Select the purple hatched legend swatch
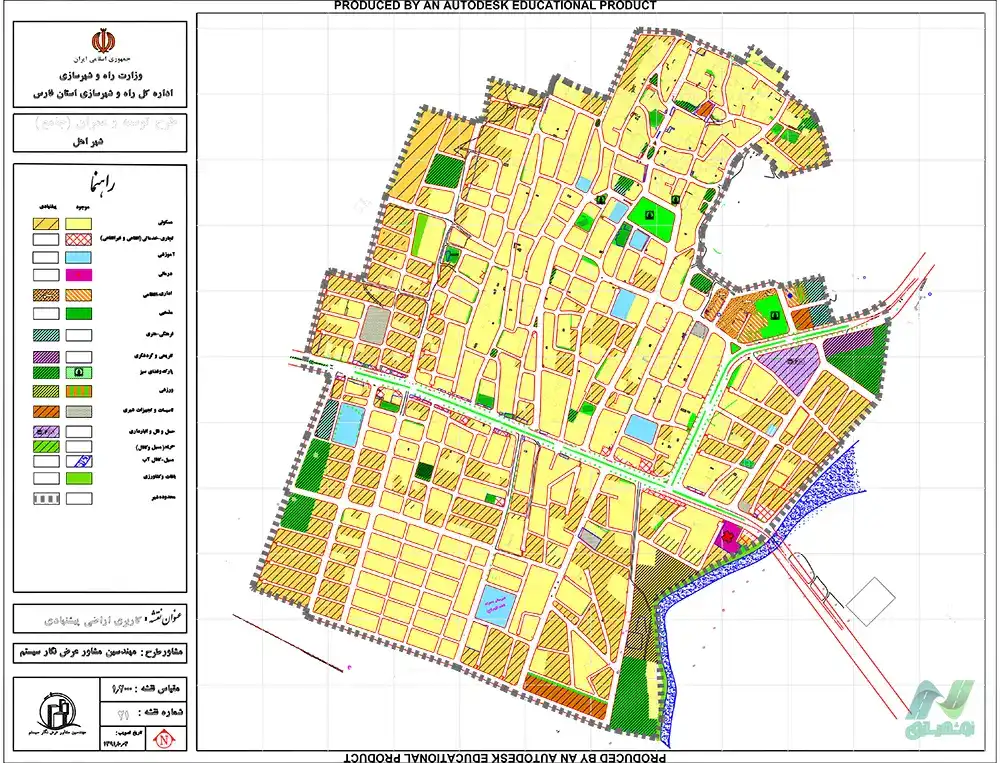The width and height of the screenshot is (1000, 763). click(x=47, y=355)
